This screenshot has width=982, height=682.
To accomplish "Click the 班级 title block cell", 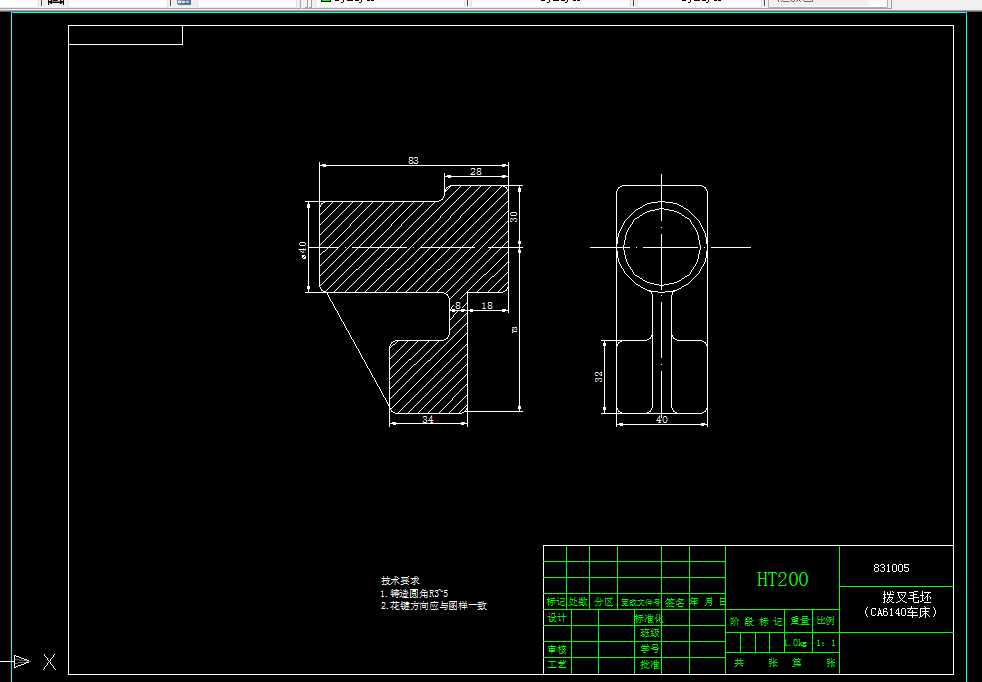I will click(650, 633).
